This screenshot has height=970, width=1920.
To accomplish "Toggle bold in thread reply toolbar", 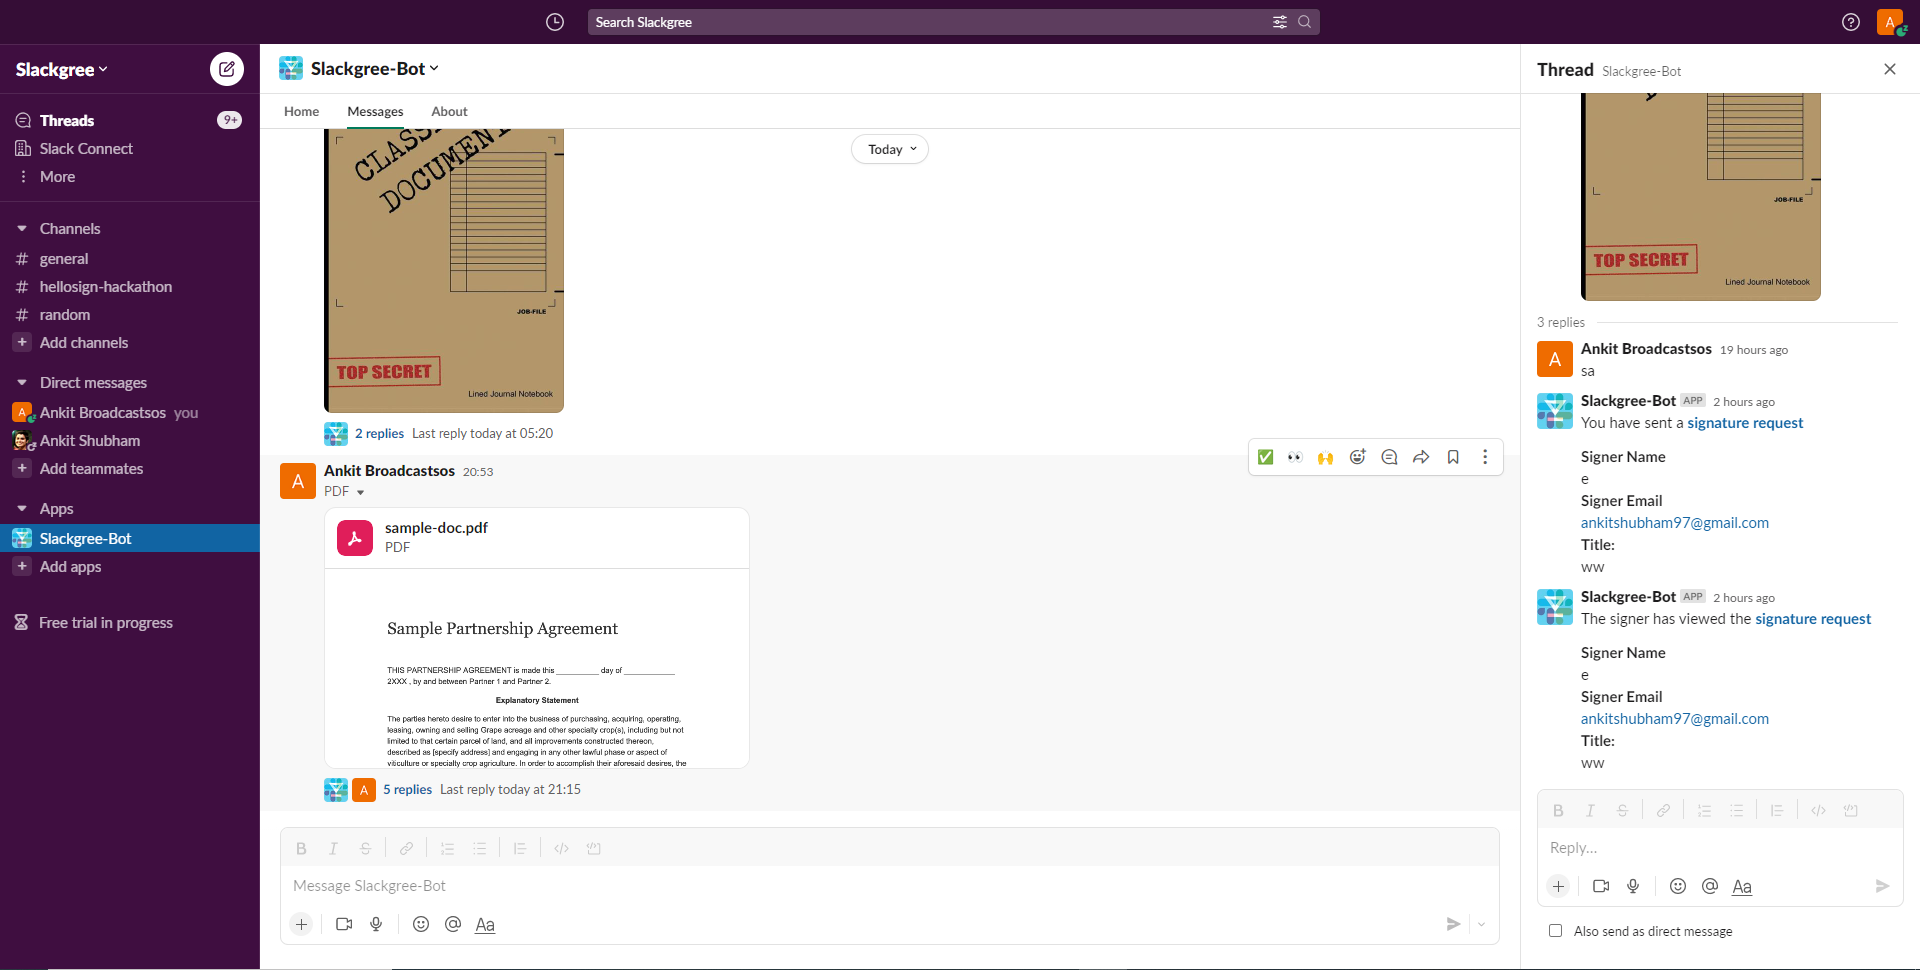I will click(1558, 810).
